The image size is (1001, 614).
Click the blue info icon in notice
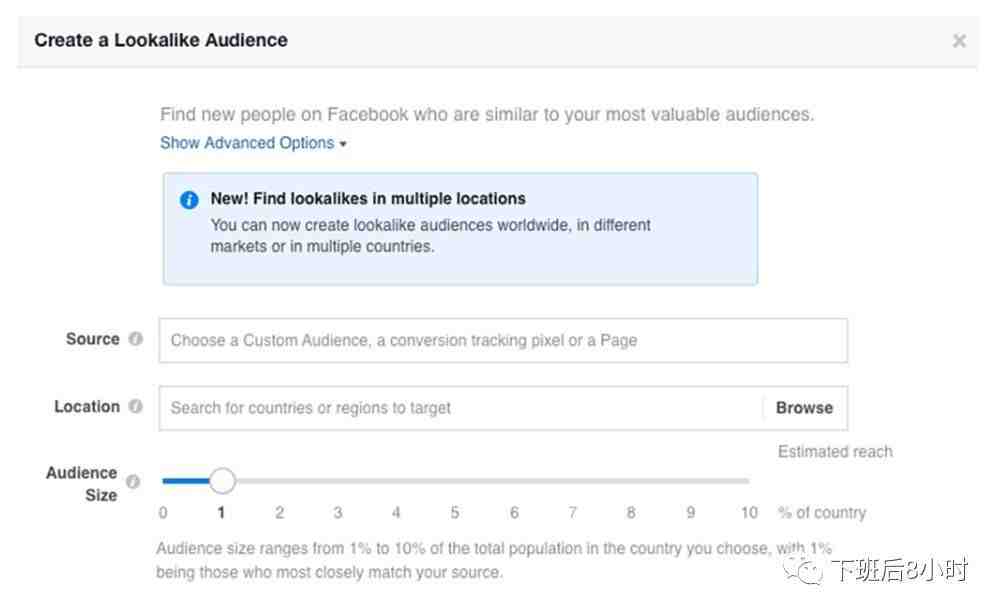click(189, 200)
